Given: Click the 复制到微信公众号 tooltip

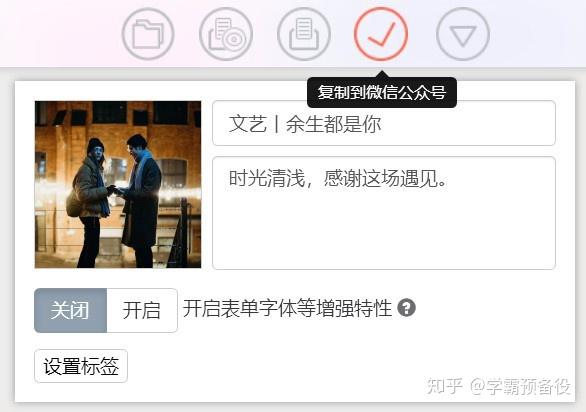Looking at the screenshot, I should [x=382, y=92].
